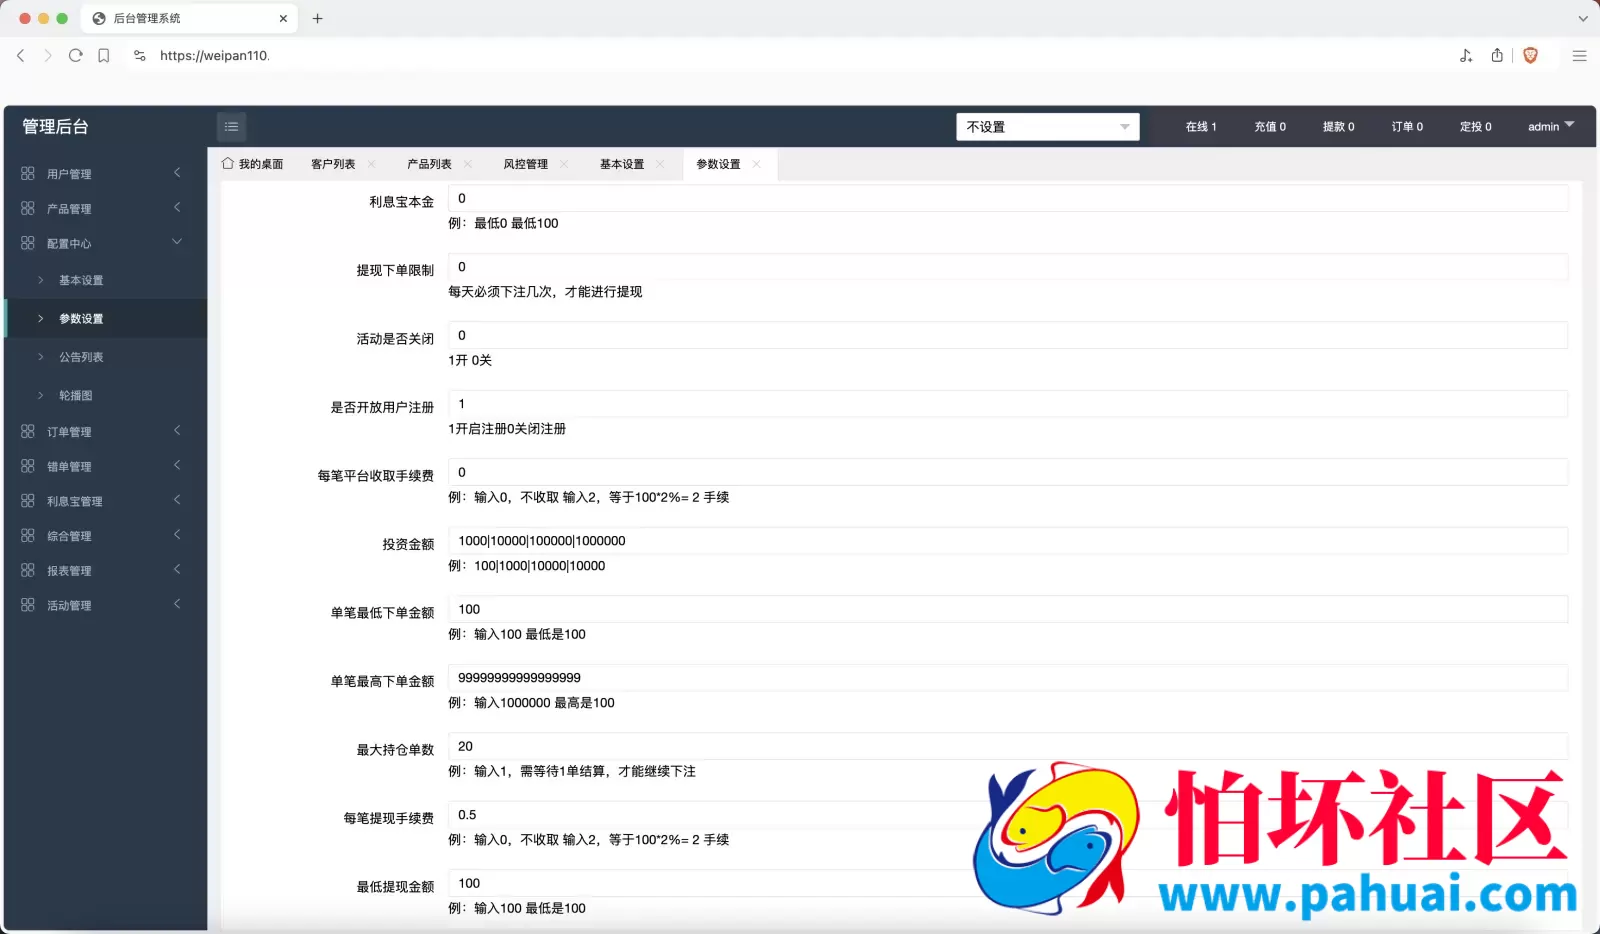This screenshot has width=1600, height=934.
Task: Go forward with browser forward arrow
Action: (x=48, y=56)
